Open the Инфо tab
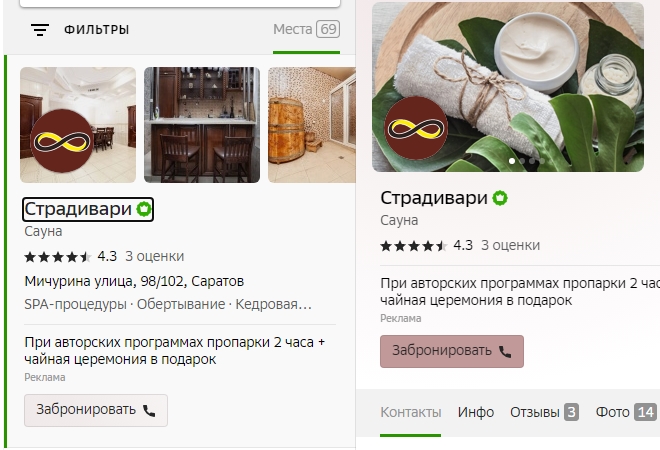Screen dimensions: 660x450 pos(476,412)
